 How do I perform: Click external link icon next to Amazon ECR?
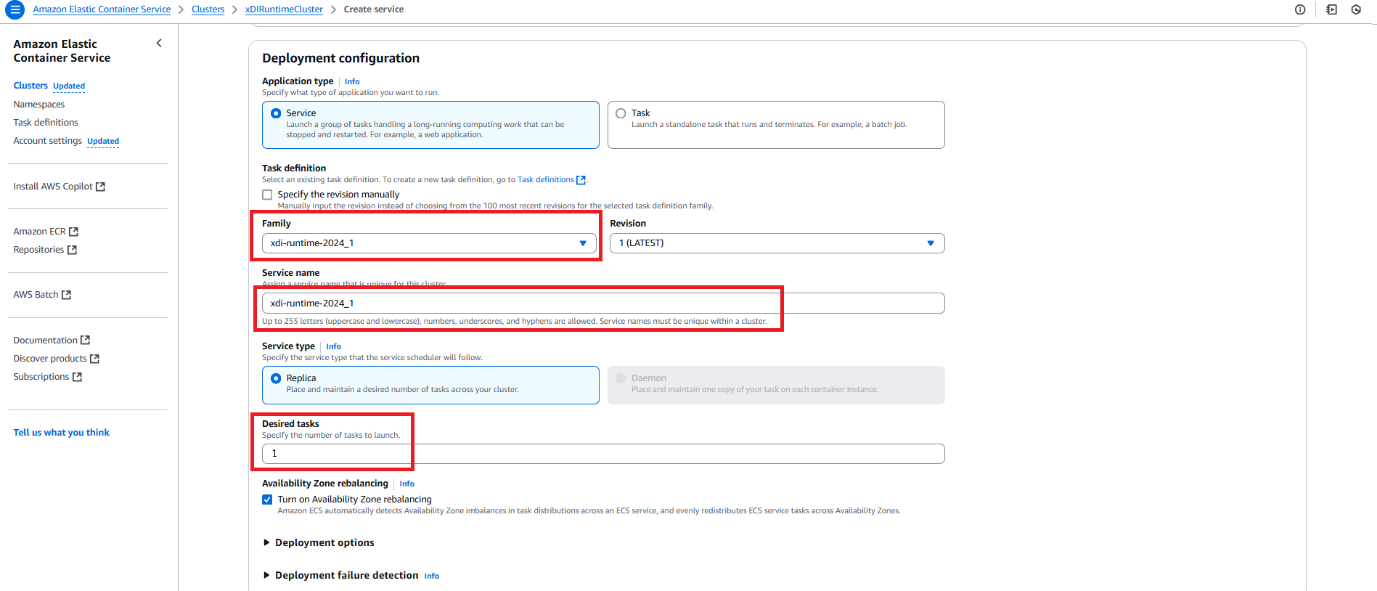point(73,232)
